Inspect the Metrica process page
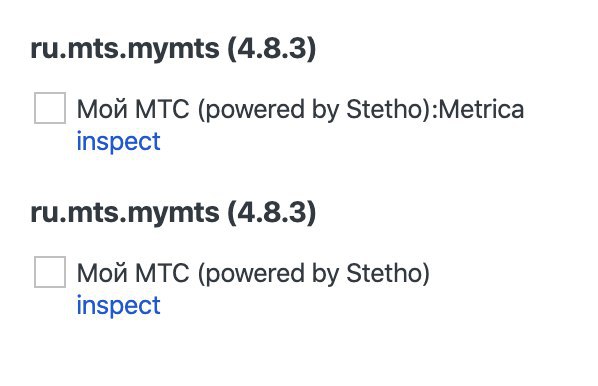 pos(119,142)
